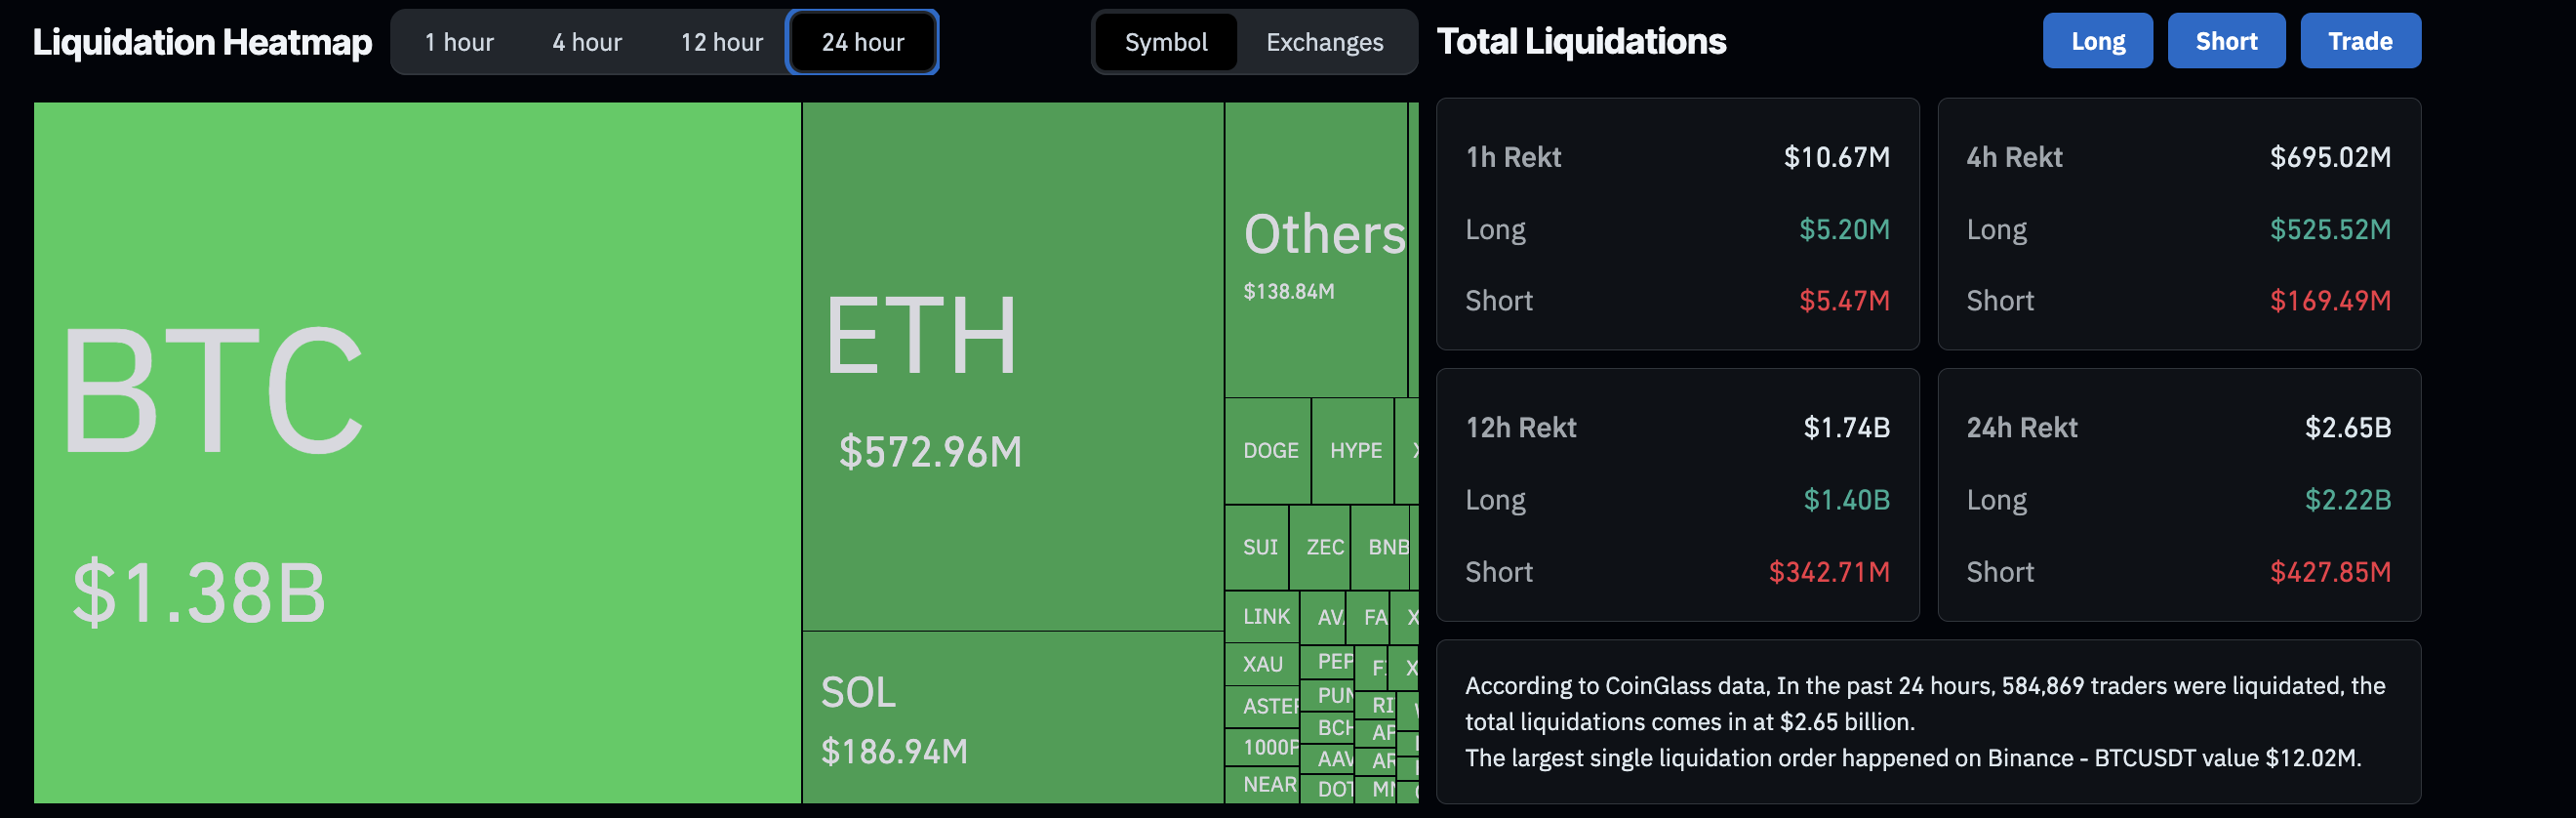Open the Others $138.84M tile

[x=1315, y=250]
